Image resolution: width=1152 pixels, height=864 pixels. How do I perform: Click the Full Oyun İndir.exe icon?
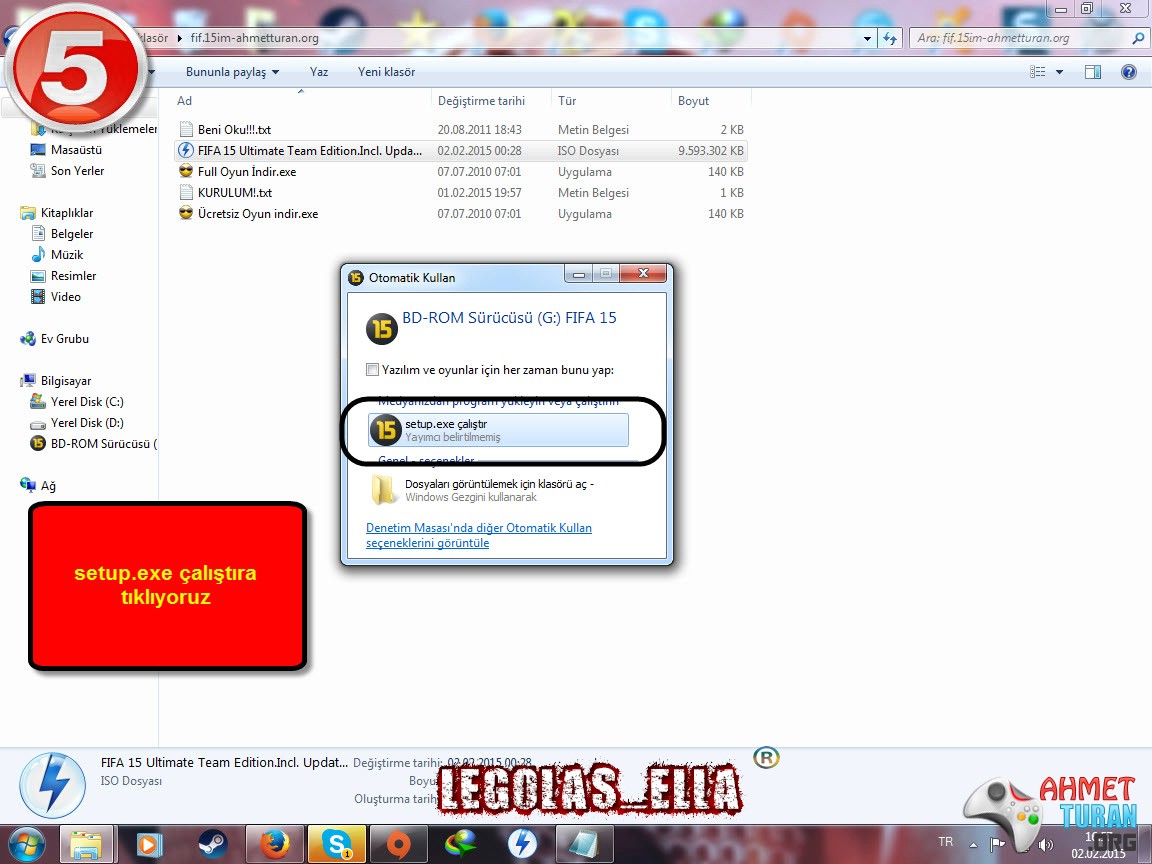point(187,171)
